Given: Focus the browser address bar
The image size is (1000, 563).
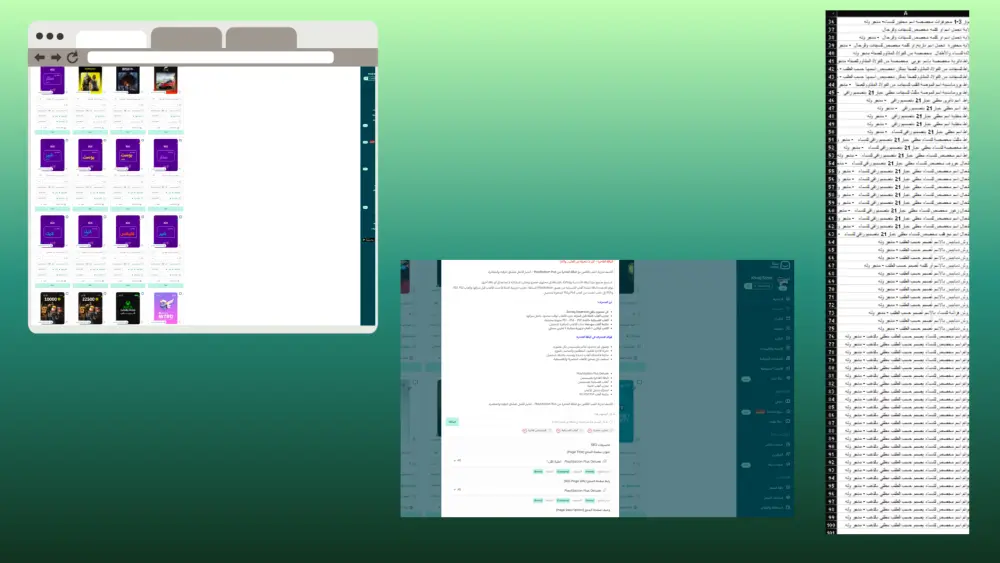Looking at the screenshot, I should coord(210,57).
